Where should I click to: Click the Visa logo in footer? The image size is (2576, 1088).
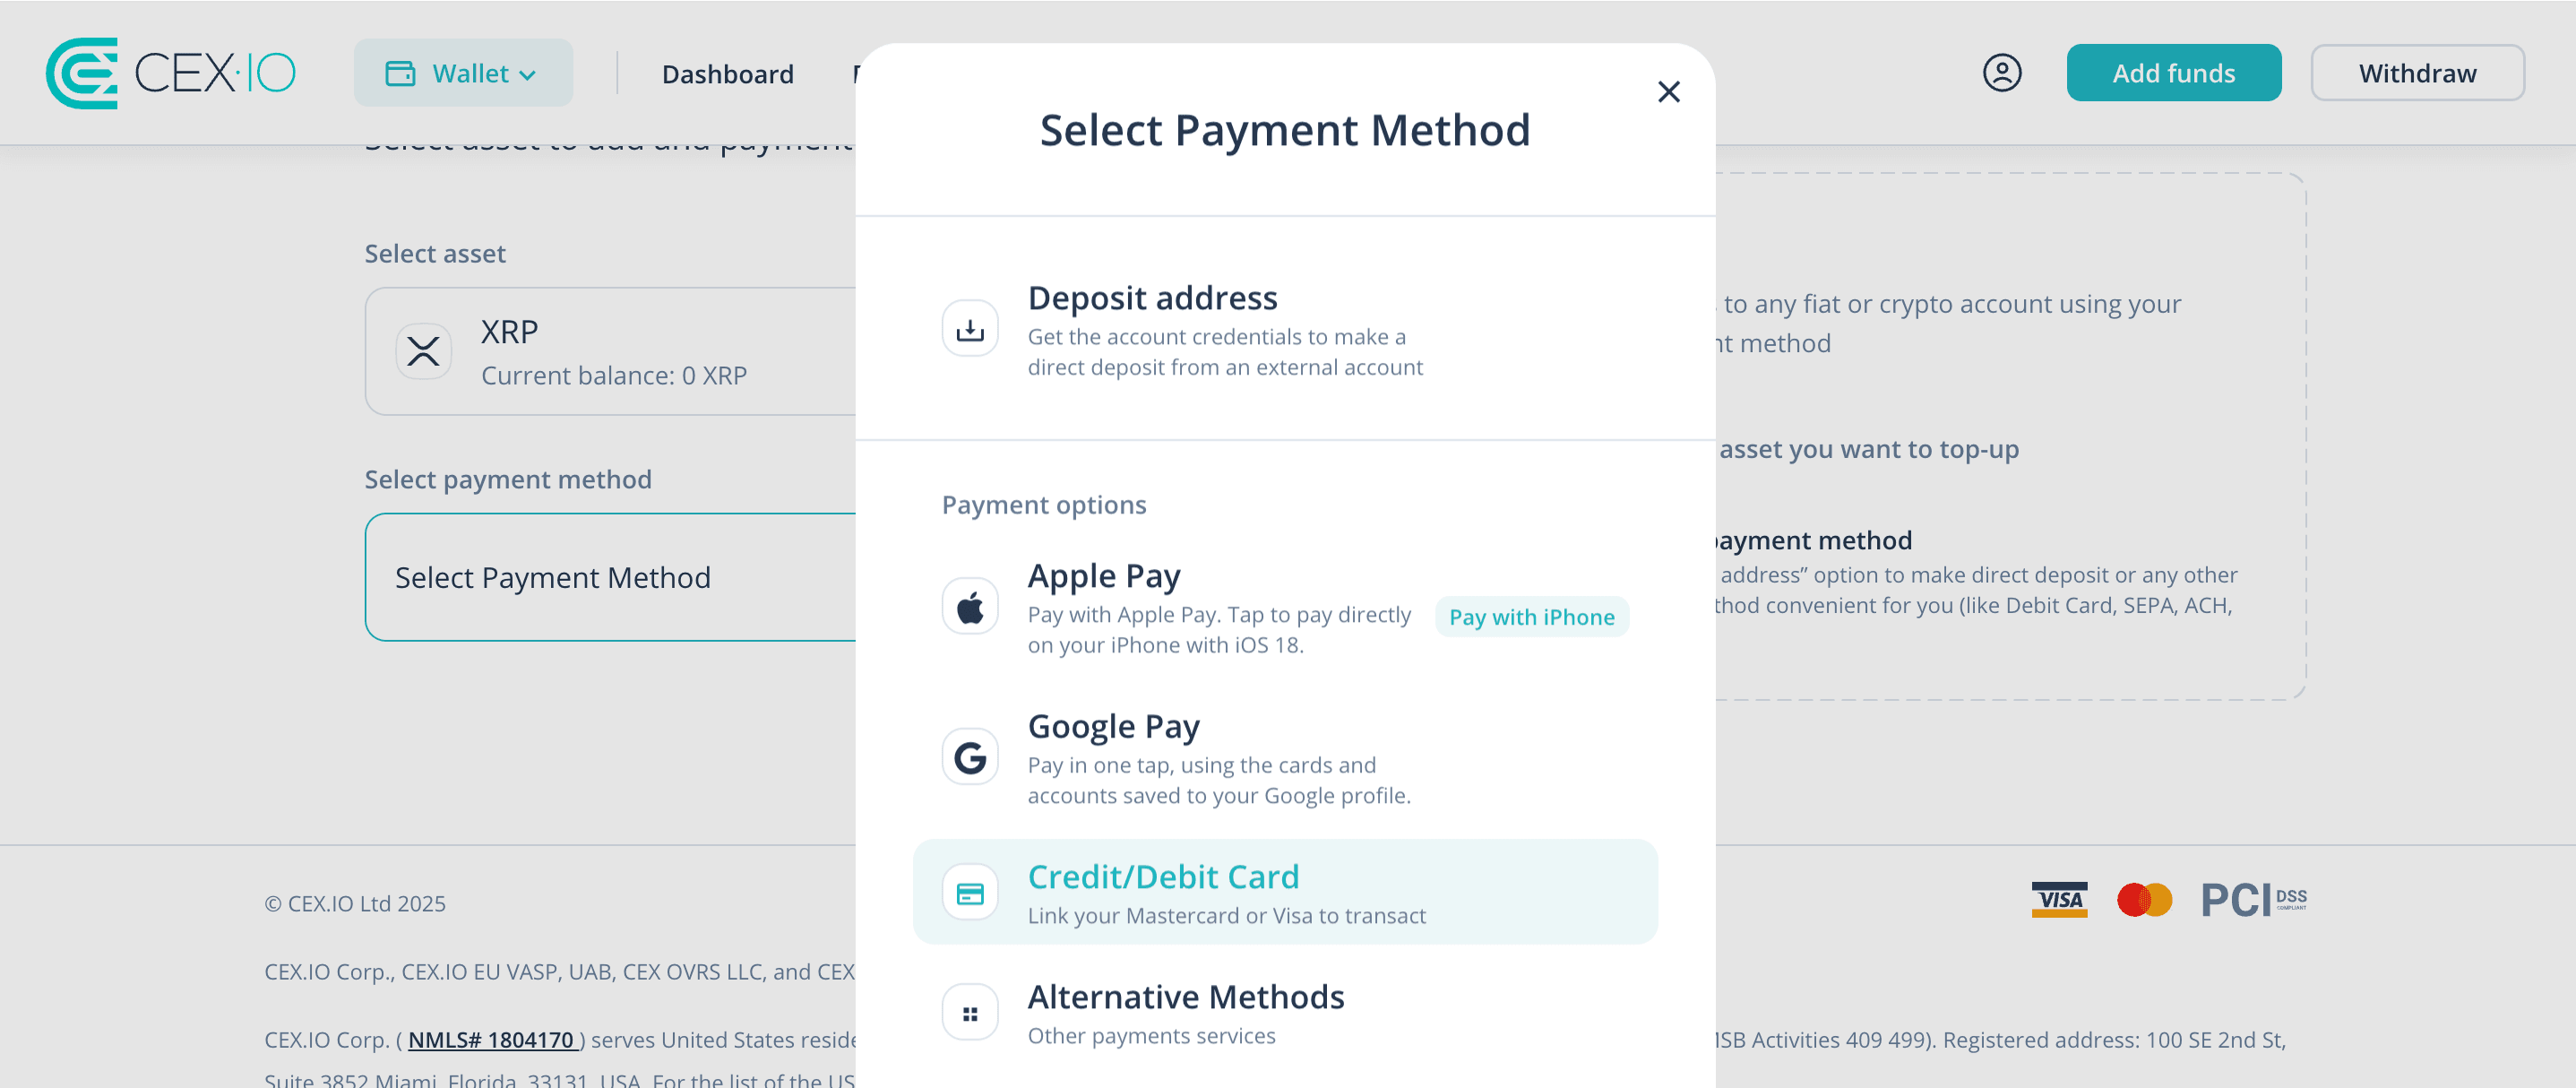pos(2059,899)
